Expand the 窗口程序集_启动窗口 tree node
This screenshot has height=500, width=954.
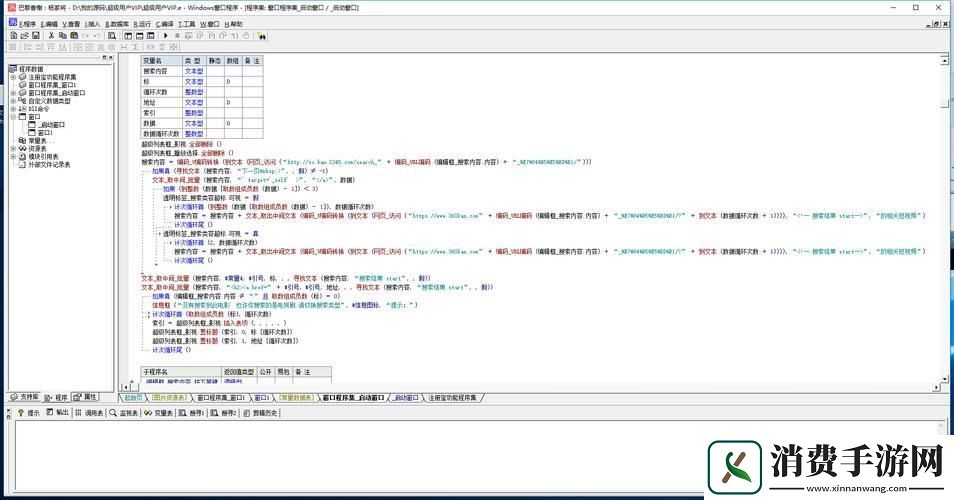[13, 93]
